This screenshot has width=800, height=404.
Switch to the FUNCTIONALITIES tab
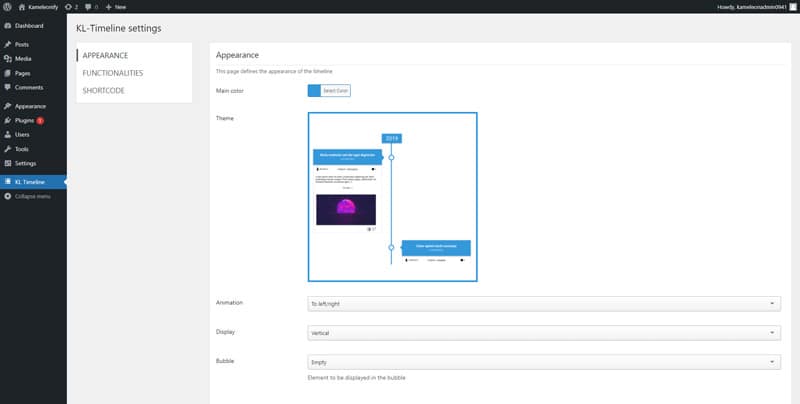click(x=112, y=73)
